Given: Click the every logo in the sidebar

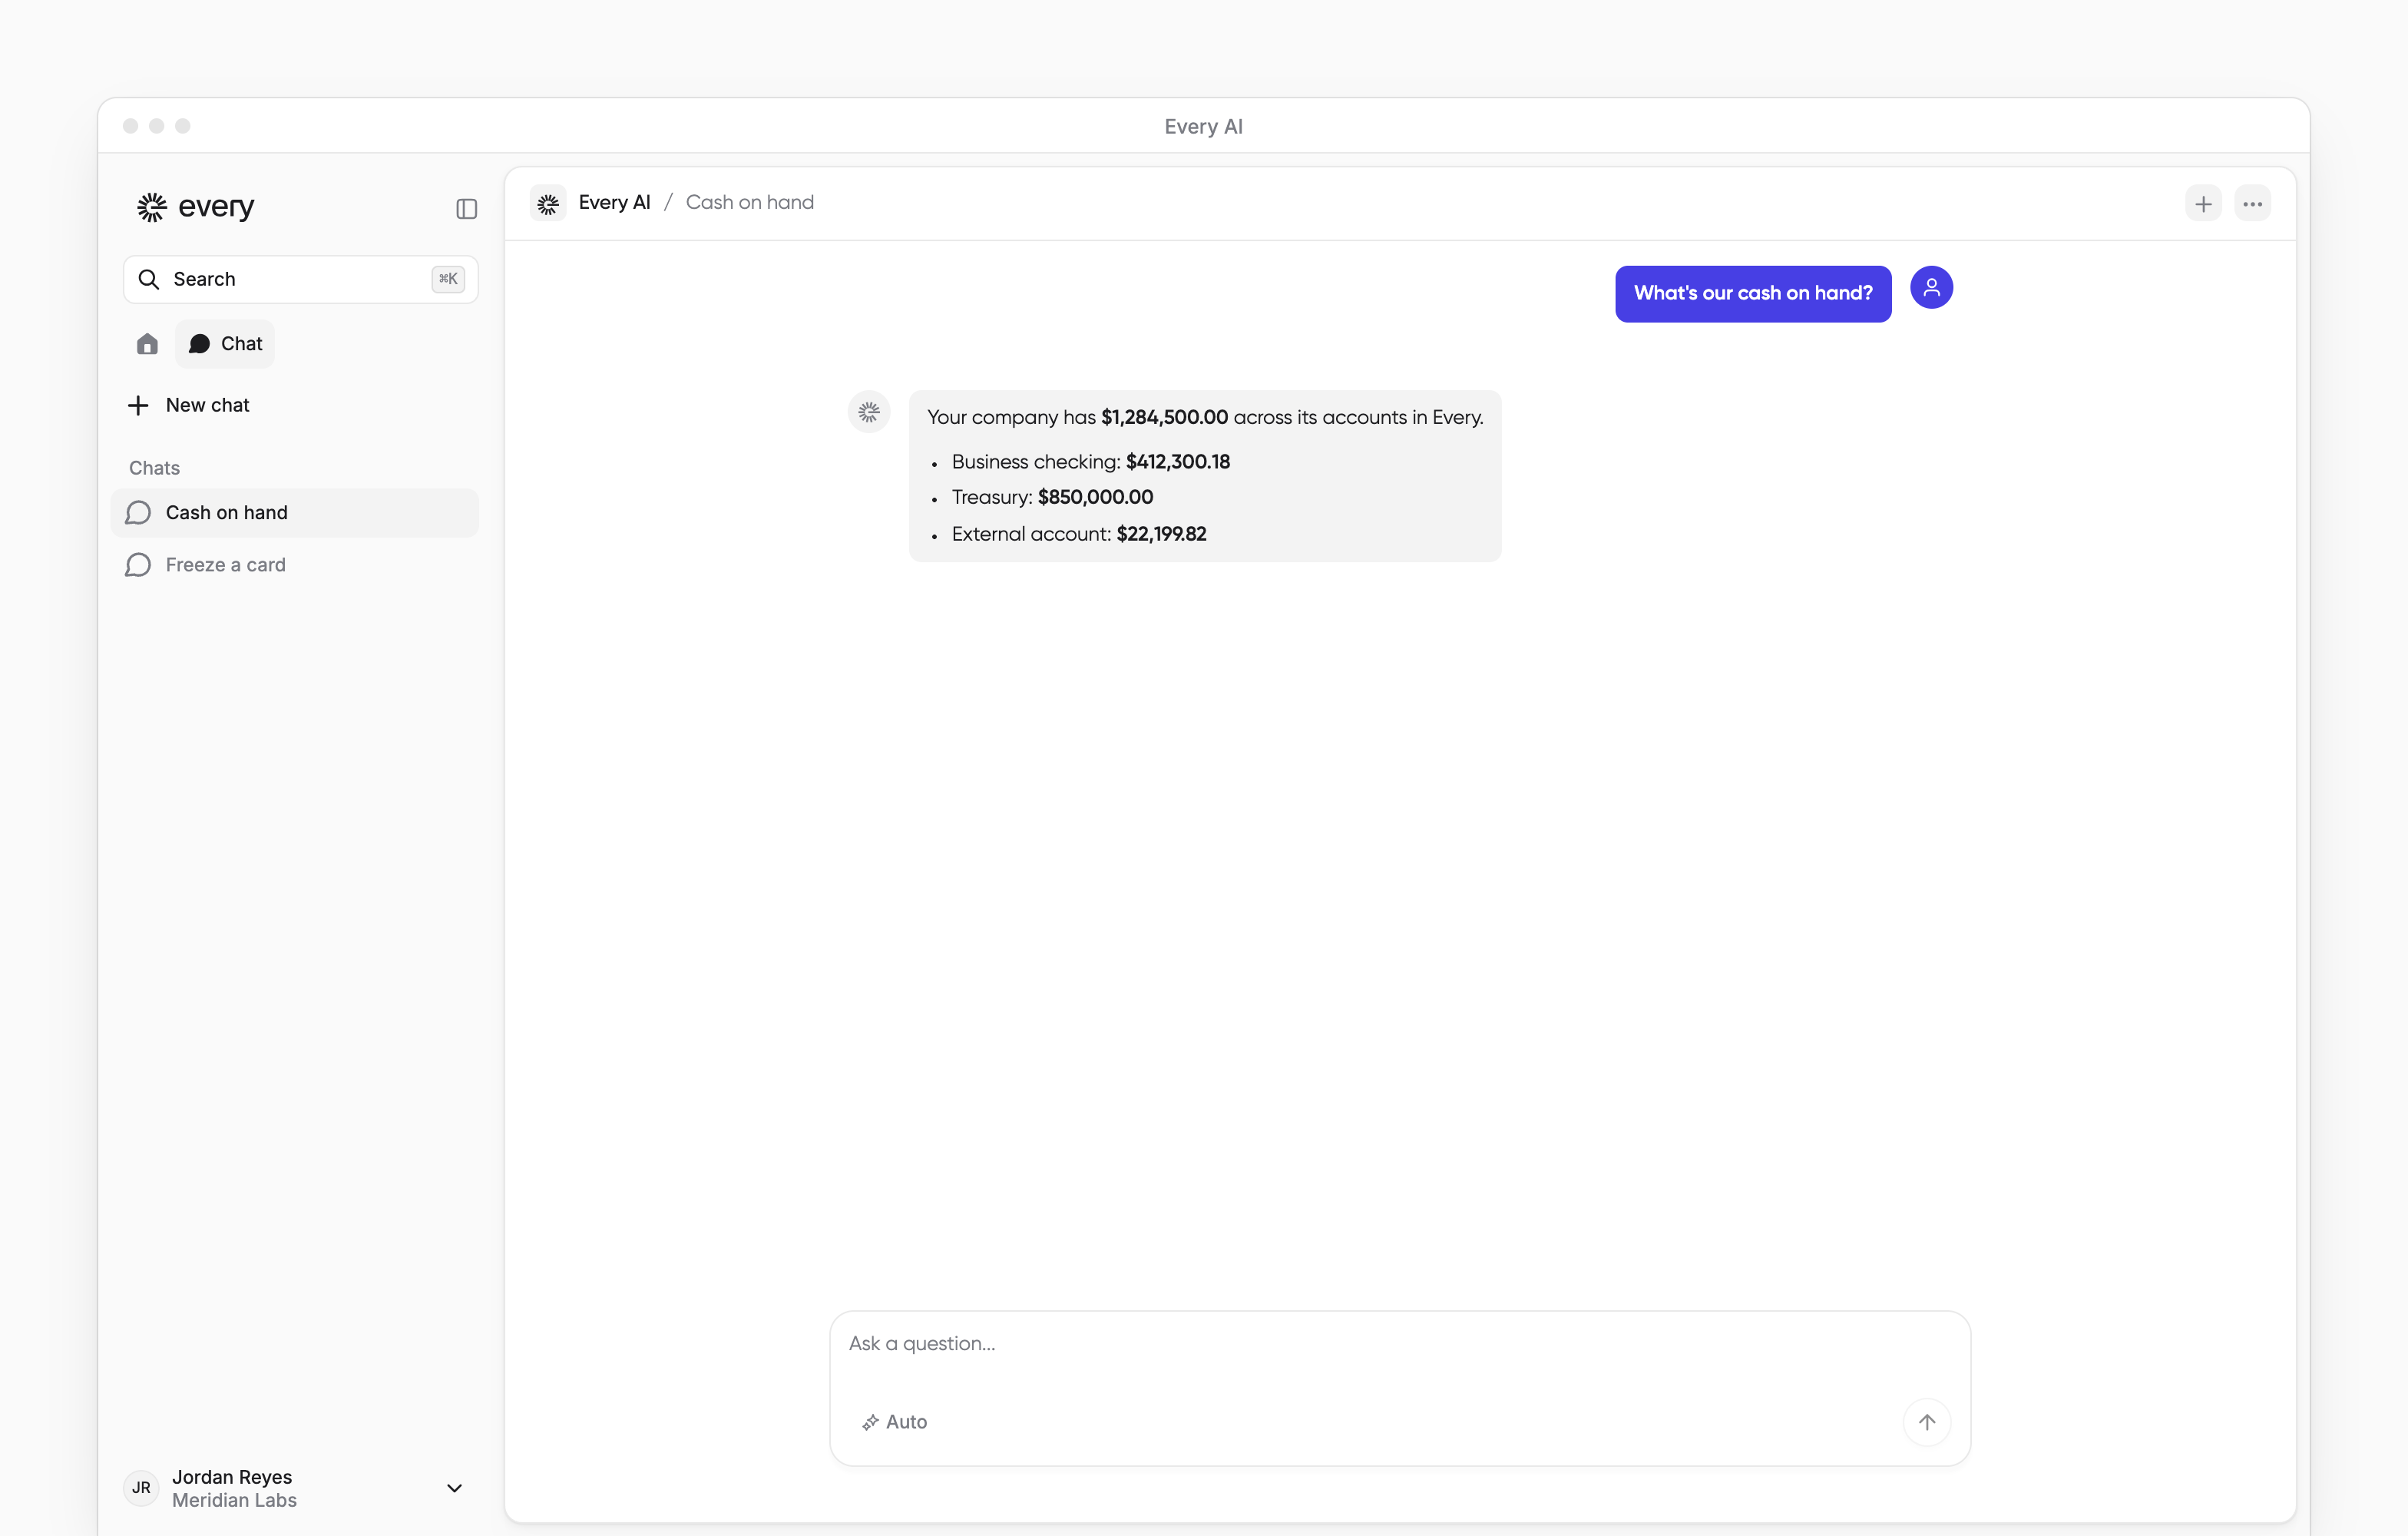Looking at the screenshot, I should [195, 207].
